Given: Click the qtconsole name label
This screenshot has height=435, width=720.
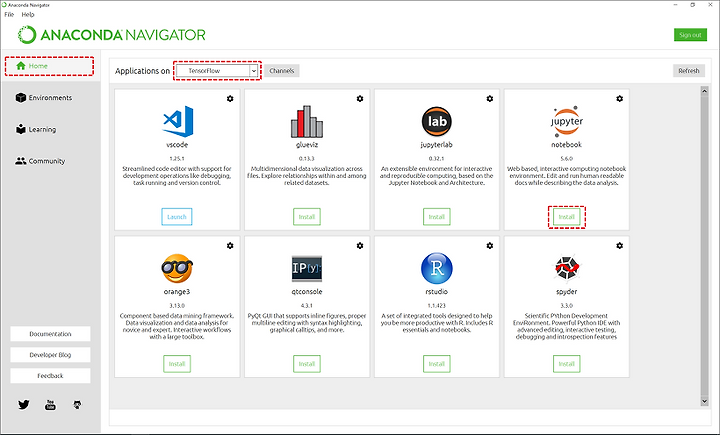Looking at the screenshot, I should (307, 292).
